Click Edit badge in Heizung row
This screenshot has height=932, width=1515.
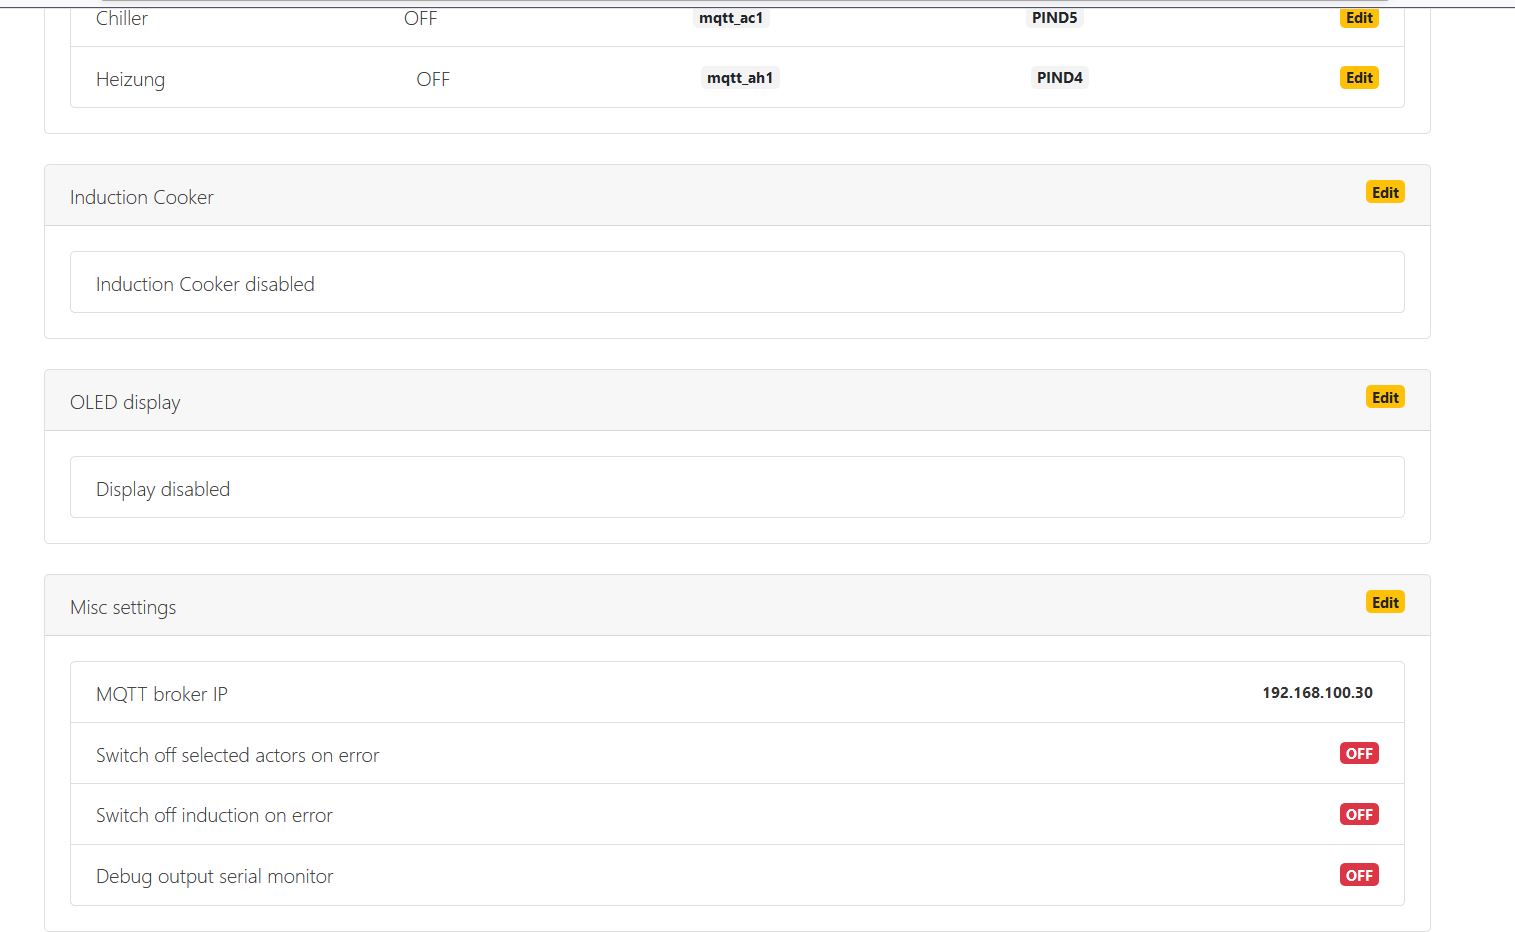click(1359, 78)
